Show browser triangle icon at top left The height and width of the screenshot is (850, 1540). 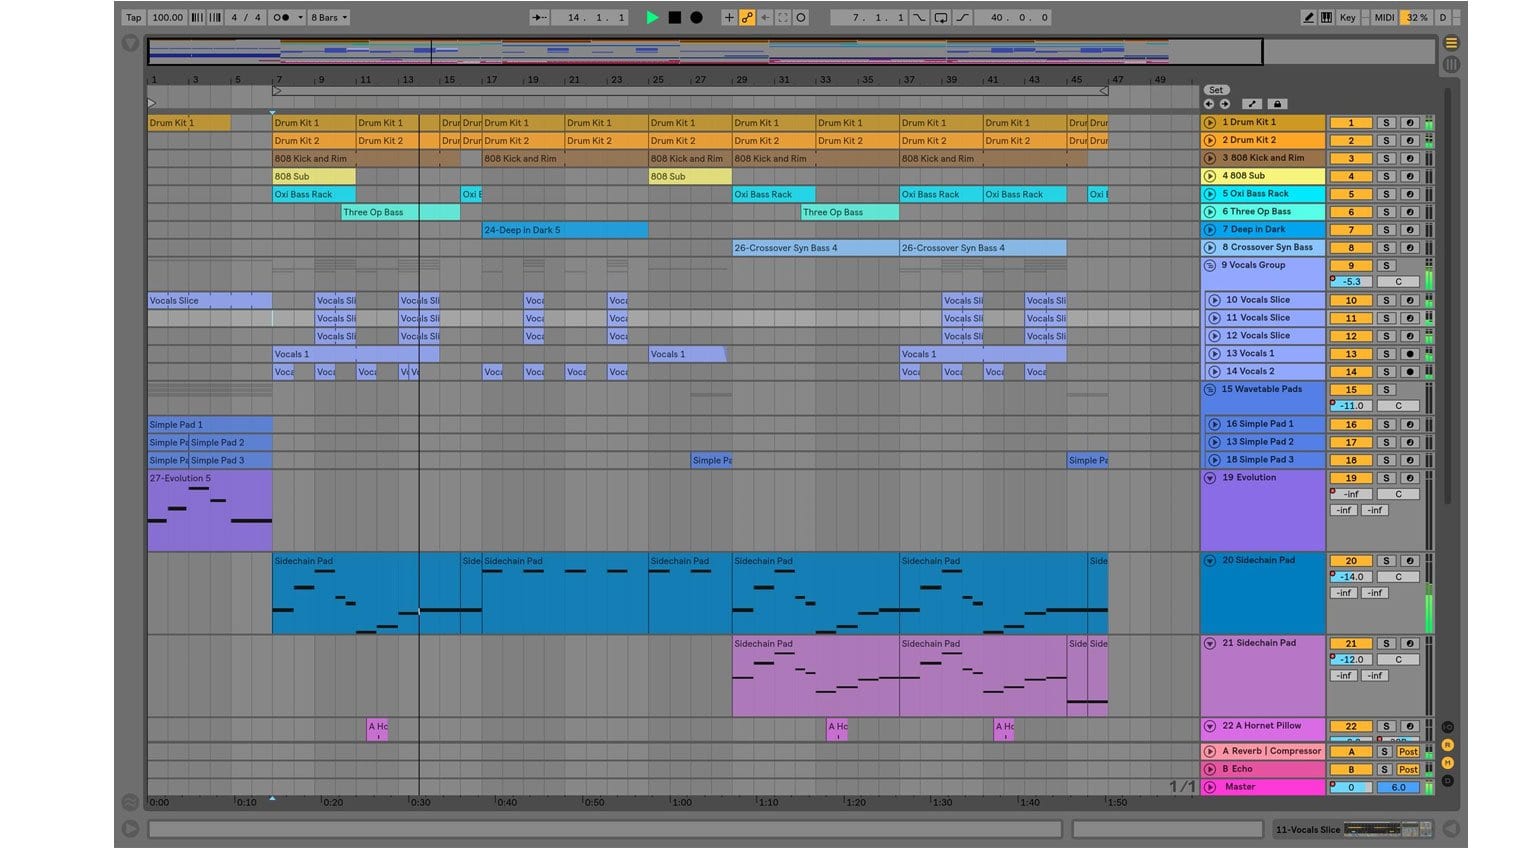130,43
